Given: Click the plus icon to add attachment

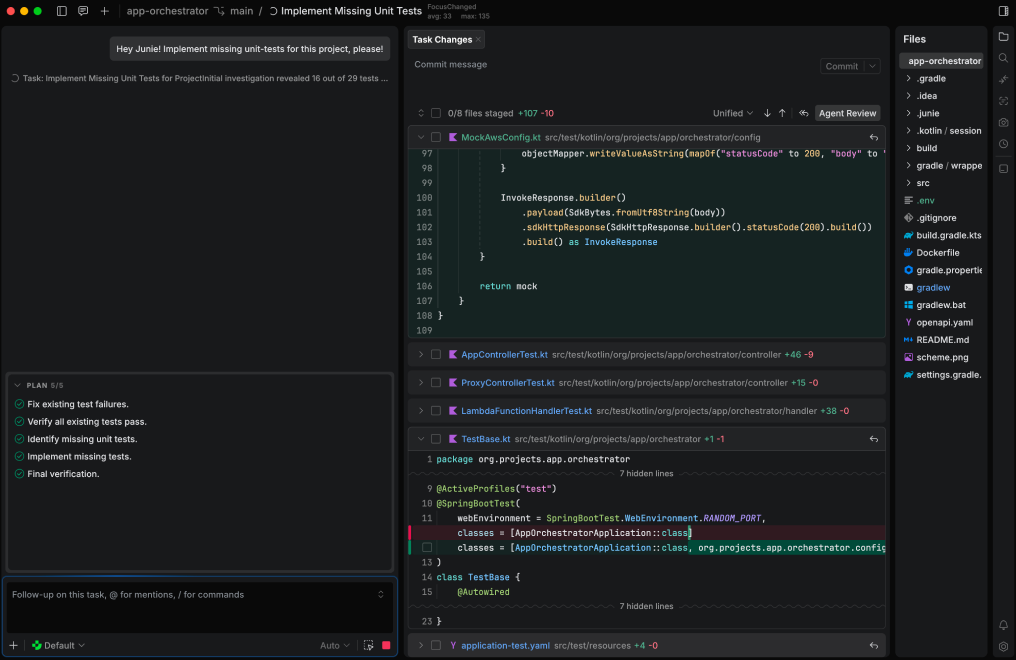Looking at the screenshot, I should pos(13,646).
